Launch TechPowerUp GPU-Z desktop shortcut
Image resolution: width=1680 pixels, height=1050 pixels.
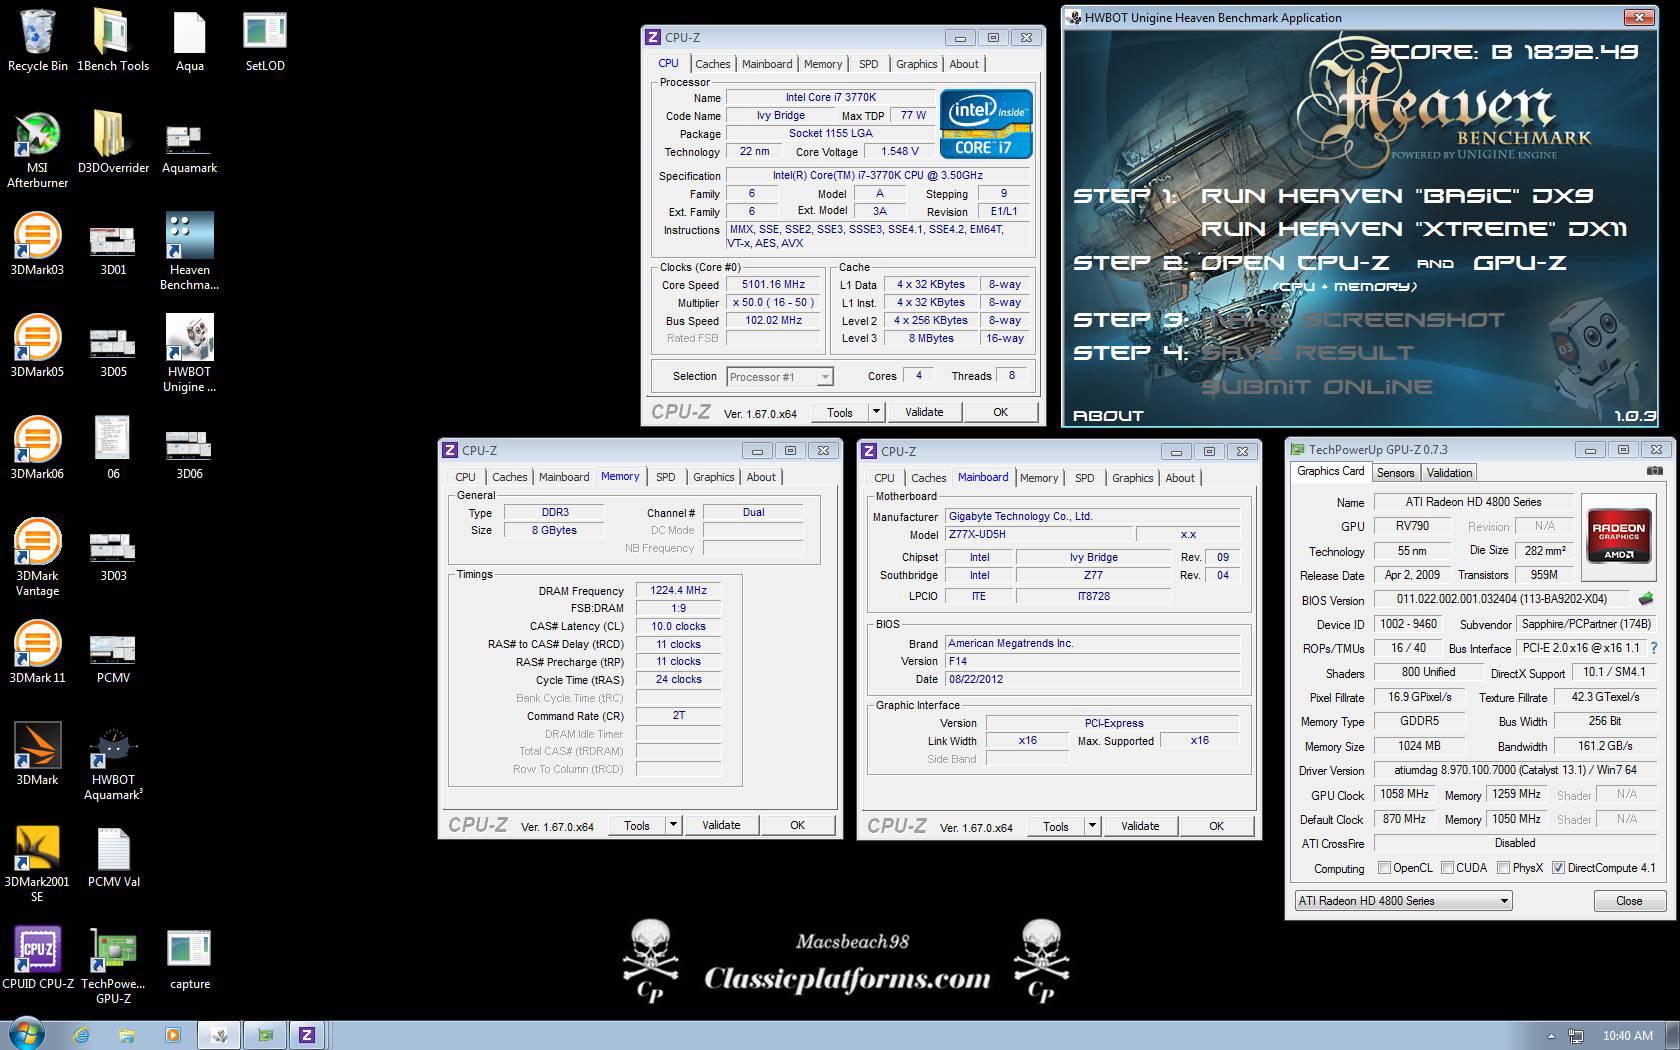[x=113, y=965]
